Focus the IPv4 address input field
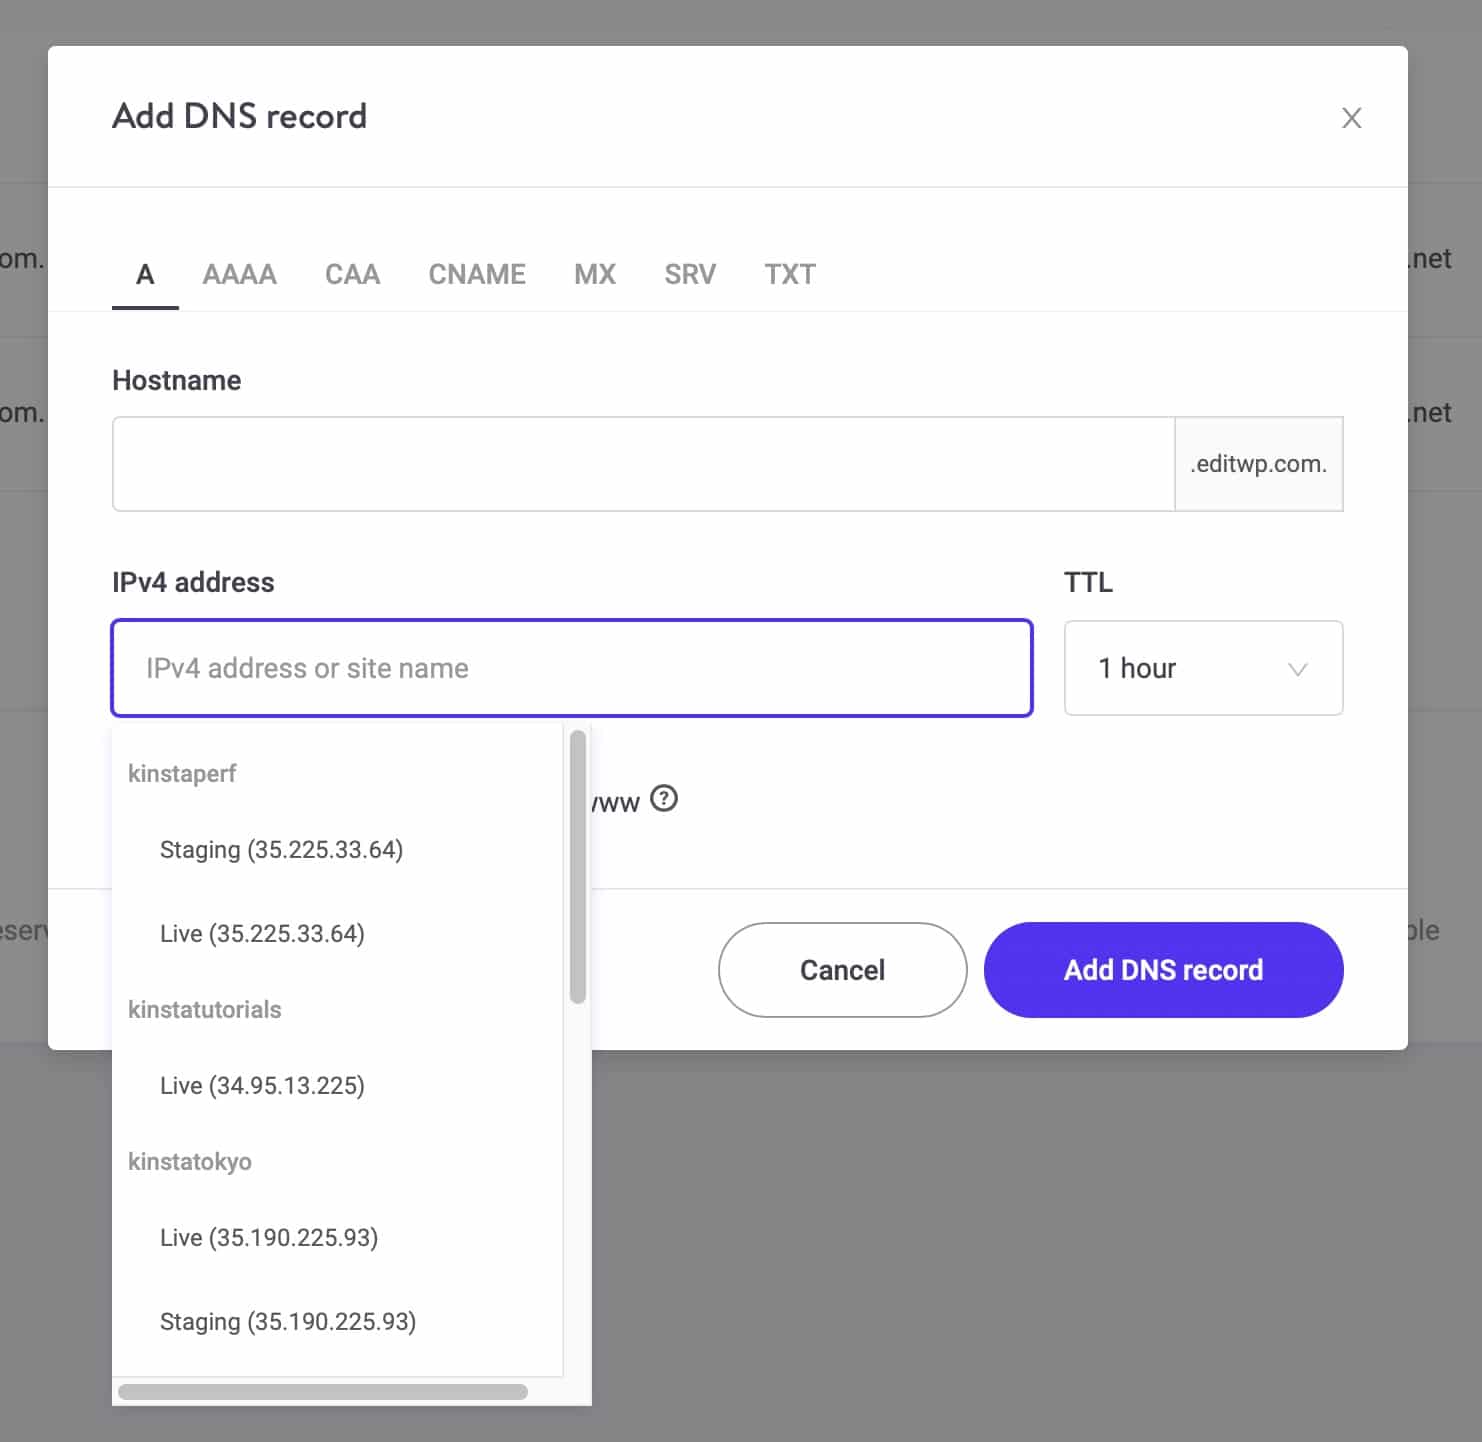This screenshot has width=1482, height=1442. pyautogui.click(x=572, y=668)
